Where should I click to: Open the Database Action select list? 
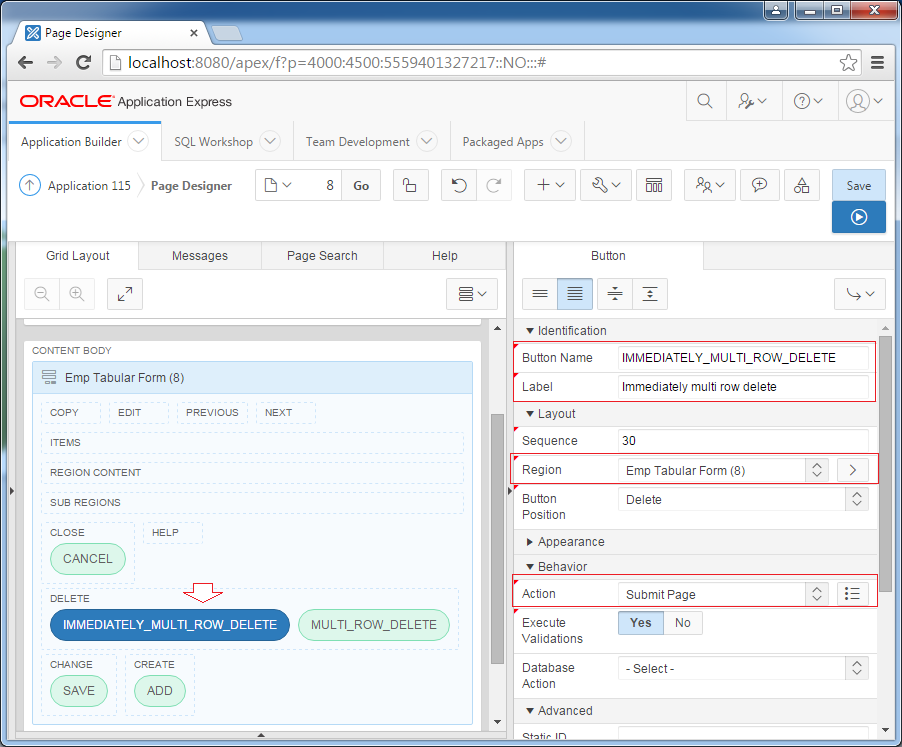[743, 668]
